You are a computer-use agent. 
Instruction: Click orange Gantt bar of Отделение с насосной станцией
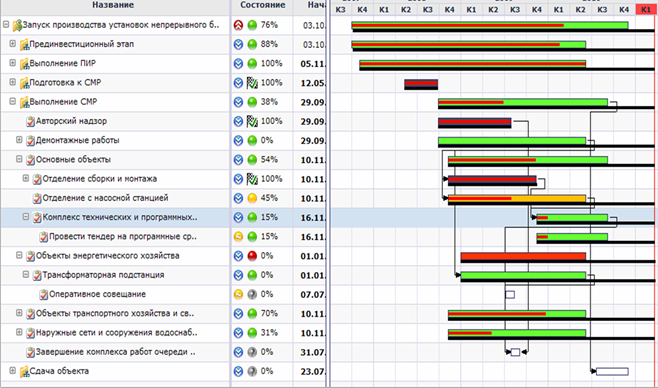(x=517, y=198)
